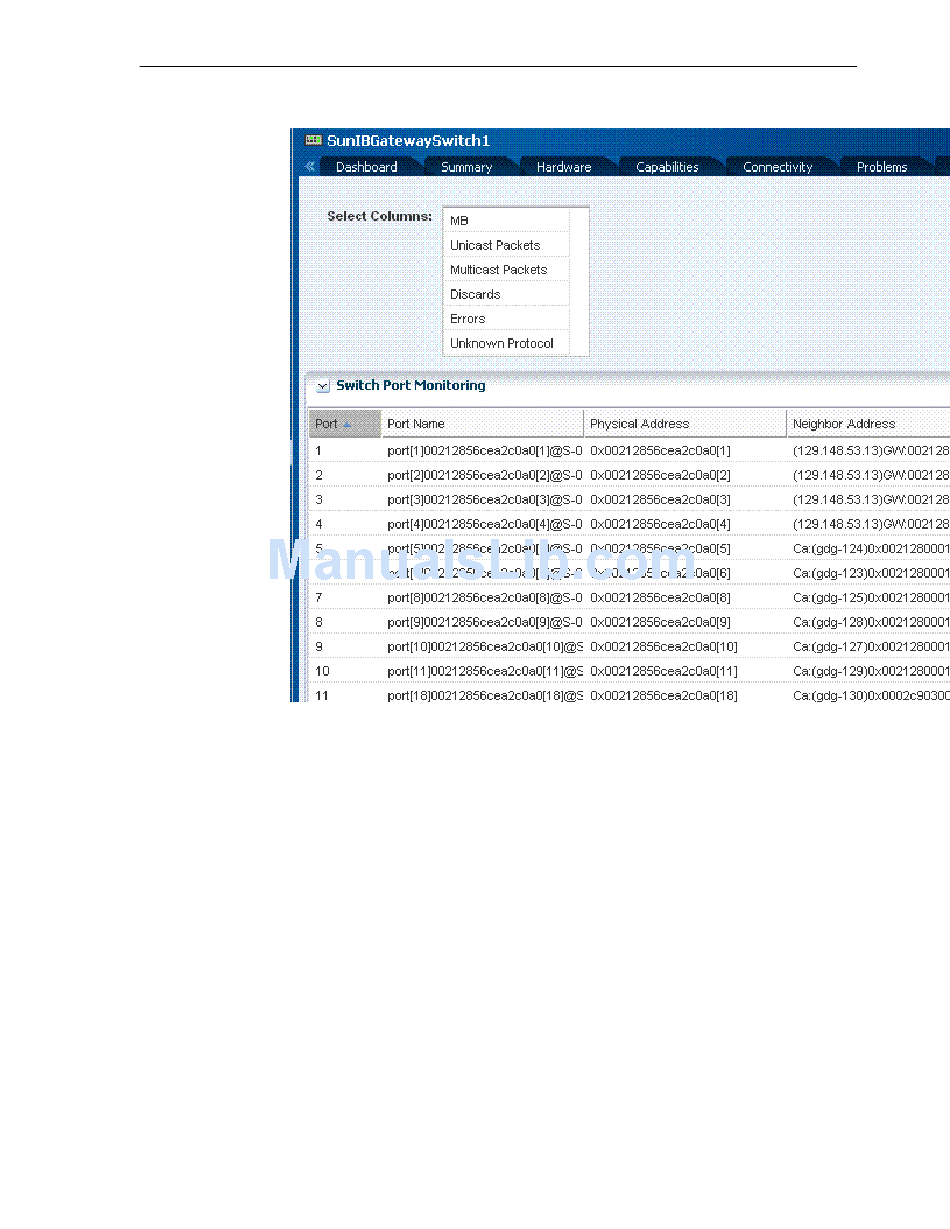Click physical address 0x00212856cea2c0a0[8]
Image resolution: width=950 pixels, height=1229 pixels.
[660, 597]
